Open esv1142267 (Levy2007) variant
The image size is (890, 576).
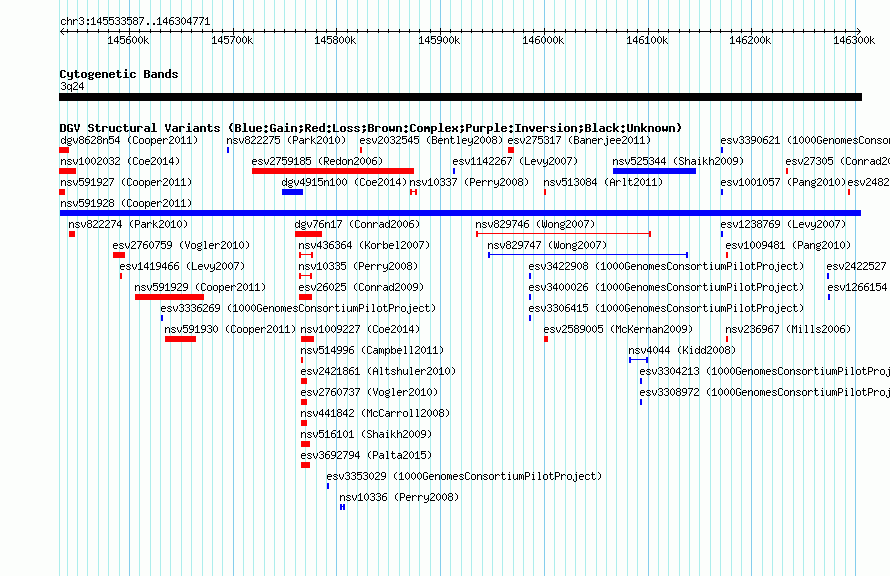tap(515, 161)
